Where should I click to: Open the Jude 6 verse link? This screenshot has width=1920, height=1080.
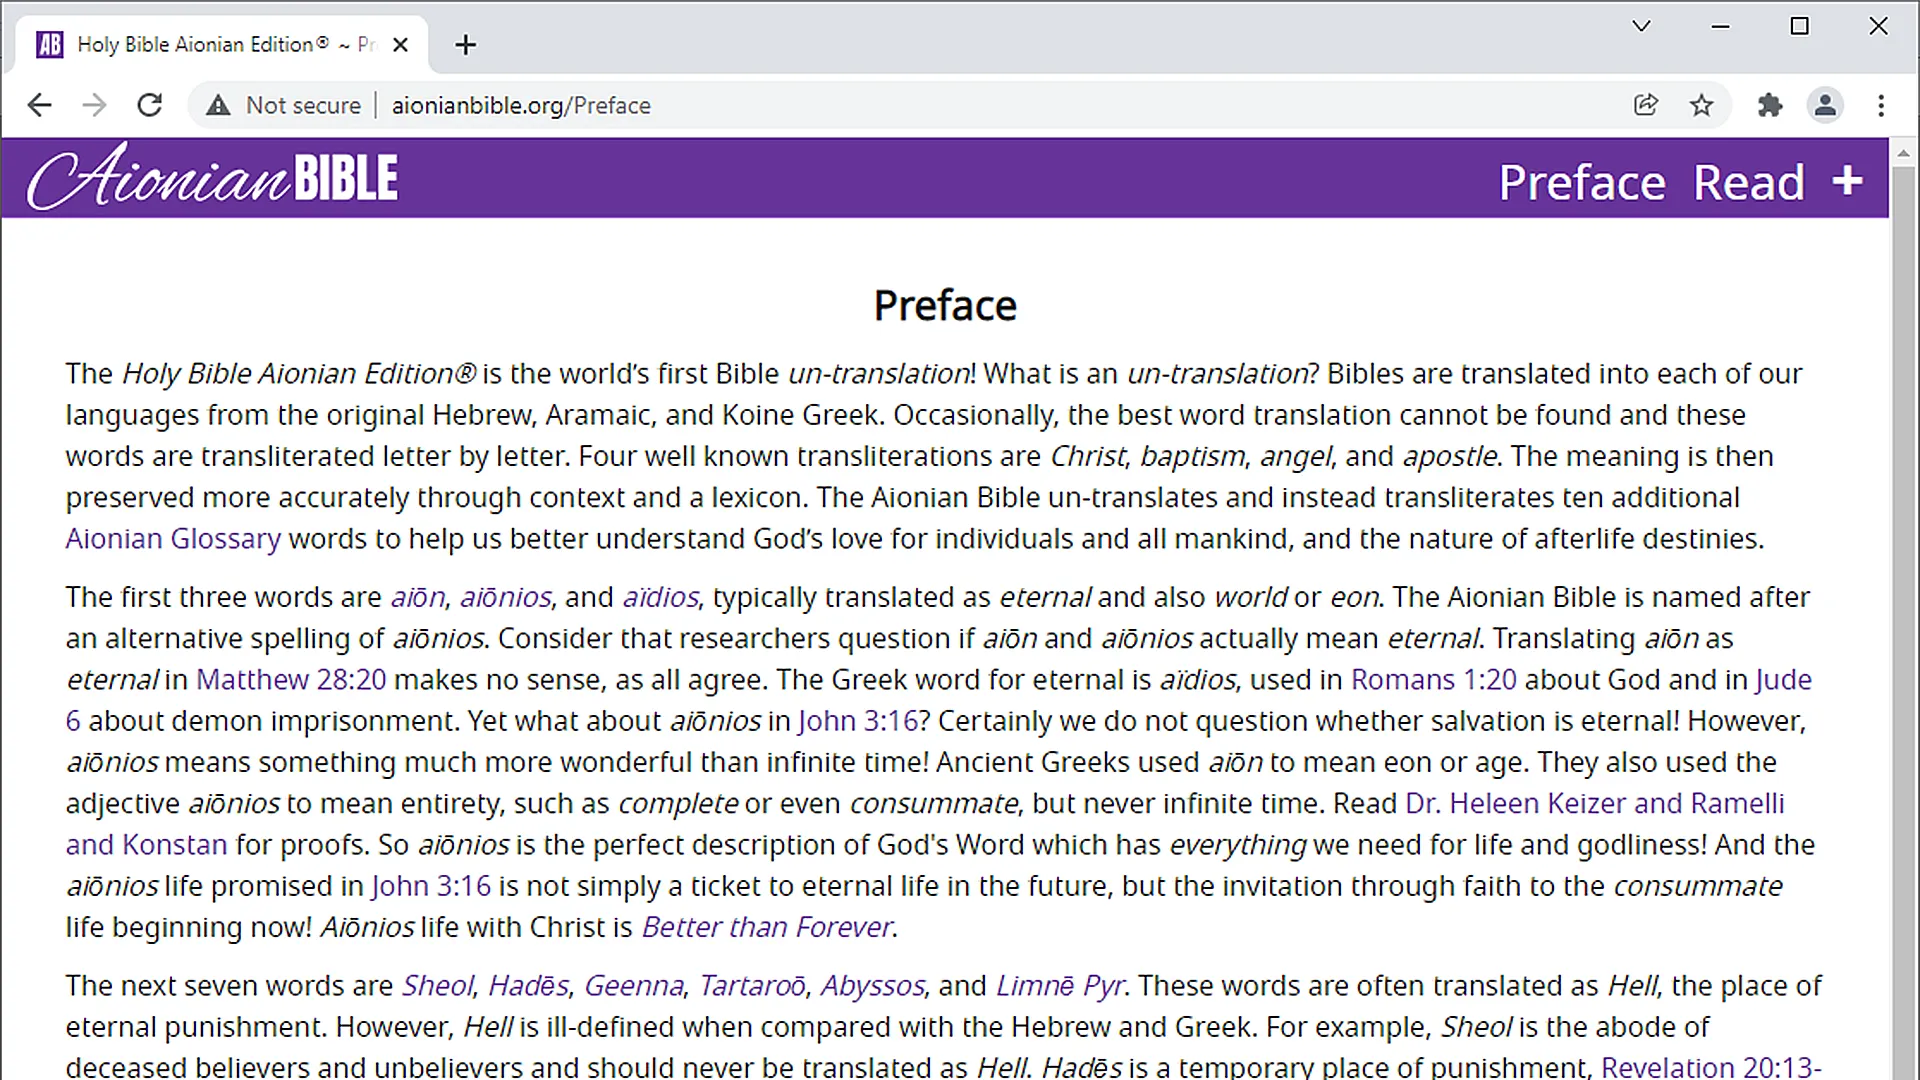click(1783, 680)
